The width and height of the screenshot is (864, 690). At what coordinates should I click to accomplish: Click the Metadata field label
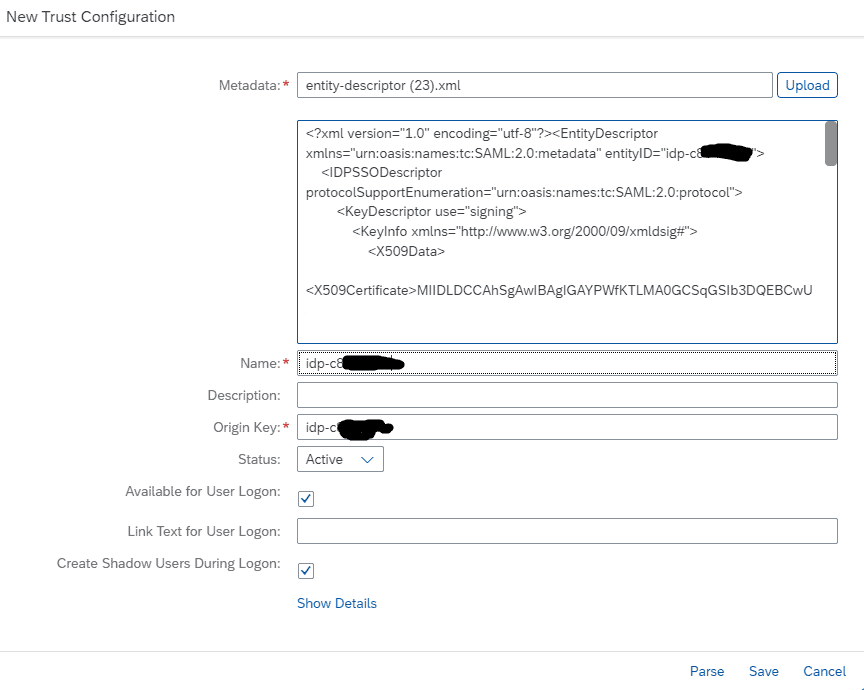pos(250,85)
